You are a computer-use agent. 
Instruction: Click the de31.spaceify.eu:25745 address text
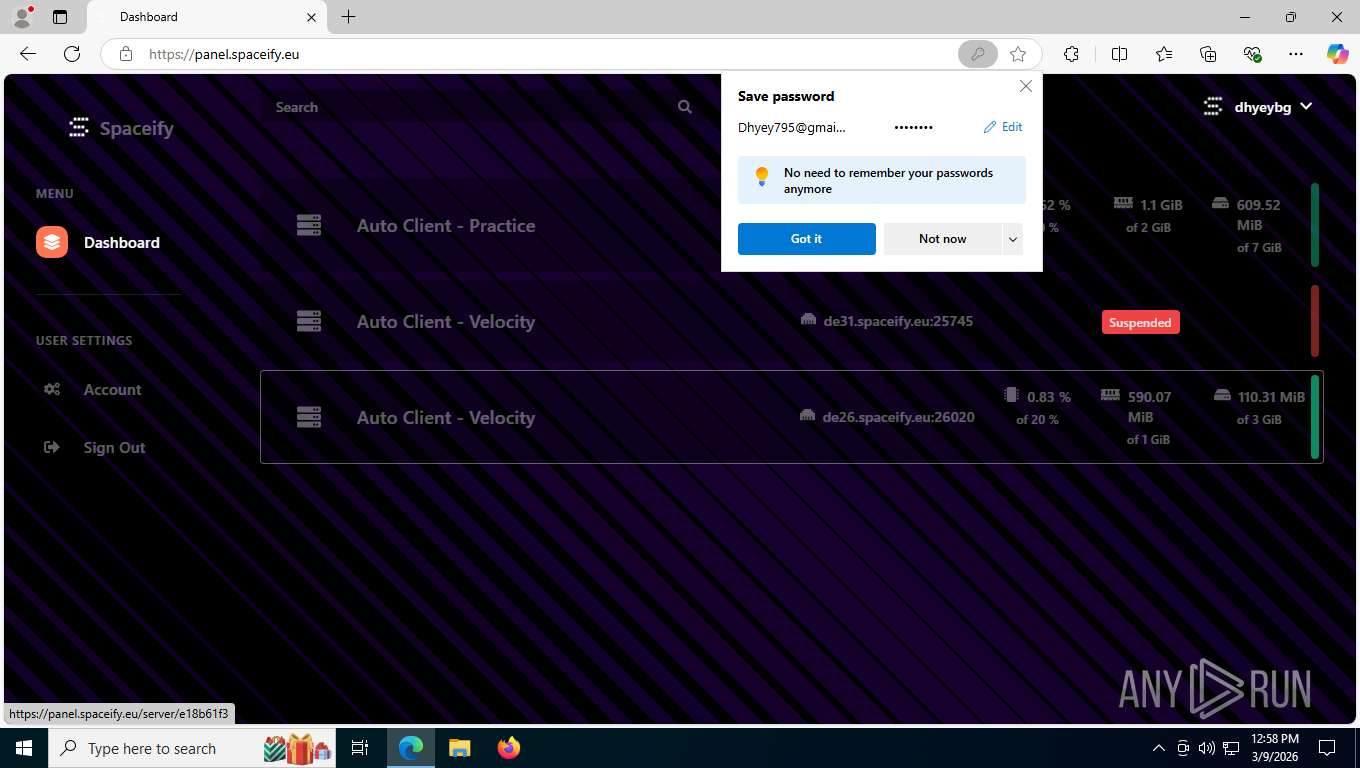(x=898, y=321)
